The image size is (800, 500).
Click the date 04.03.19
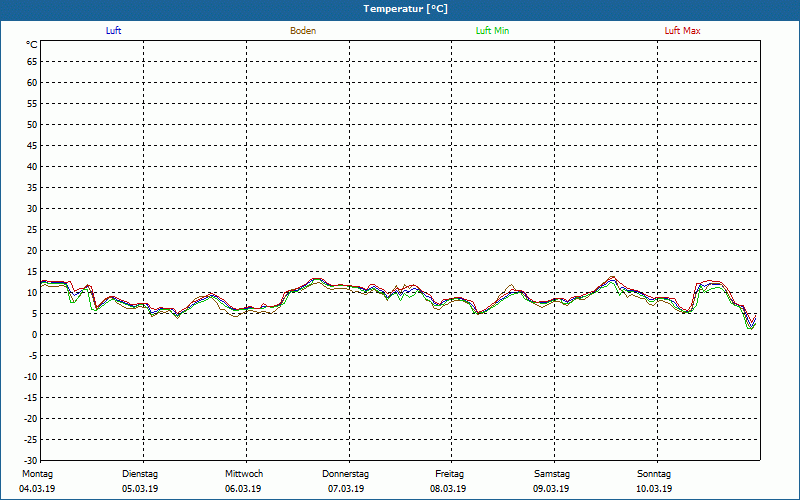click(x=37, y=489)
